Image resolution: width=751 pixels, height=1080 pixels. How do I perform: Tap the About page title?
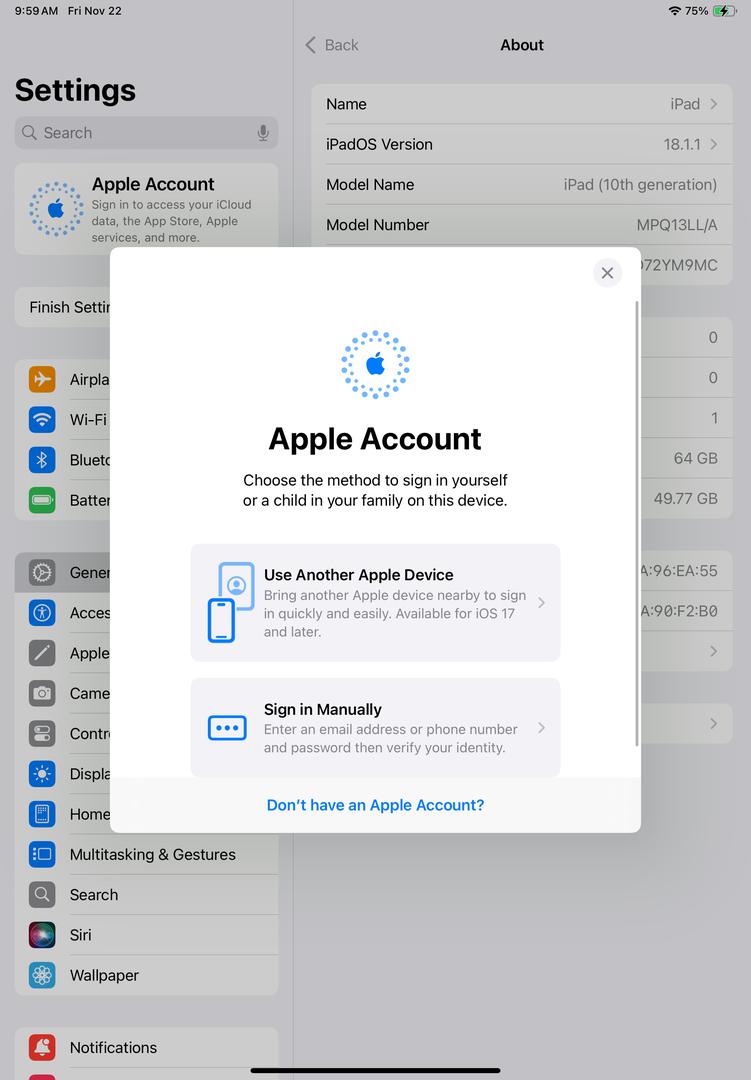click(x=522, y=45)
